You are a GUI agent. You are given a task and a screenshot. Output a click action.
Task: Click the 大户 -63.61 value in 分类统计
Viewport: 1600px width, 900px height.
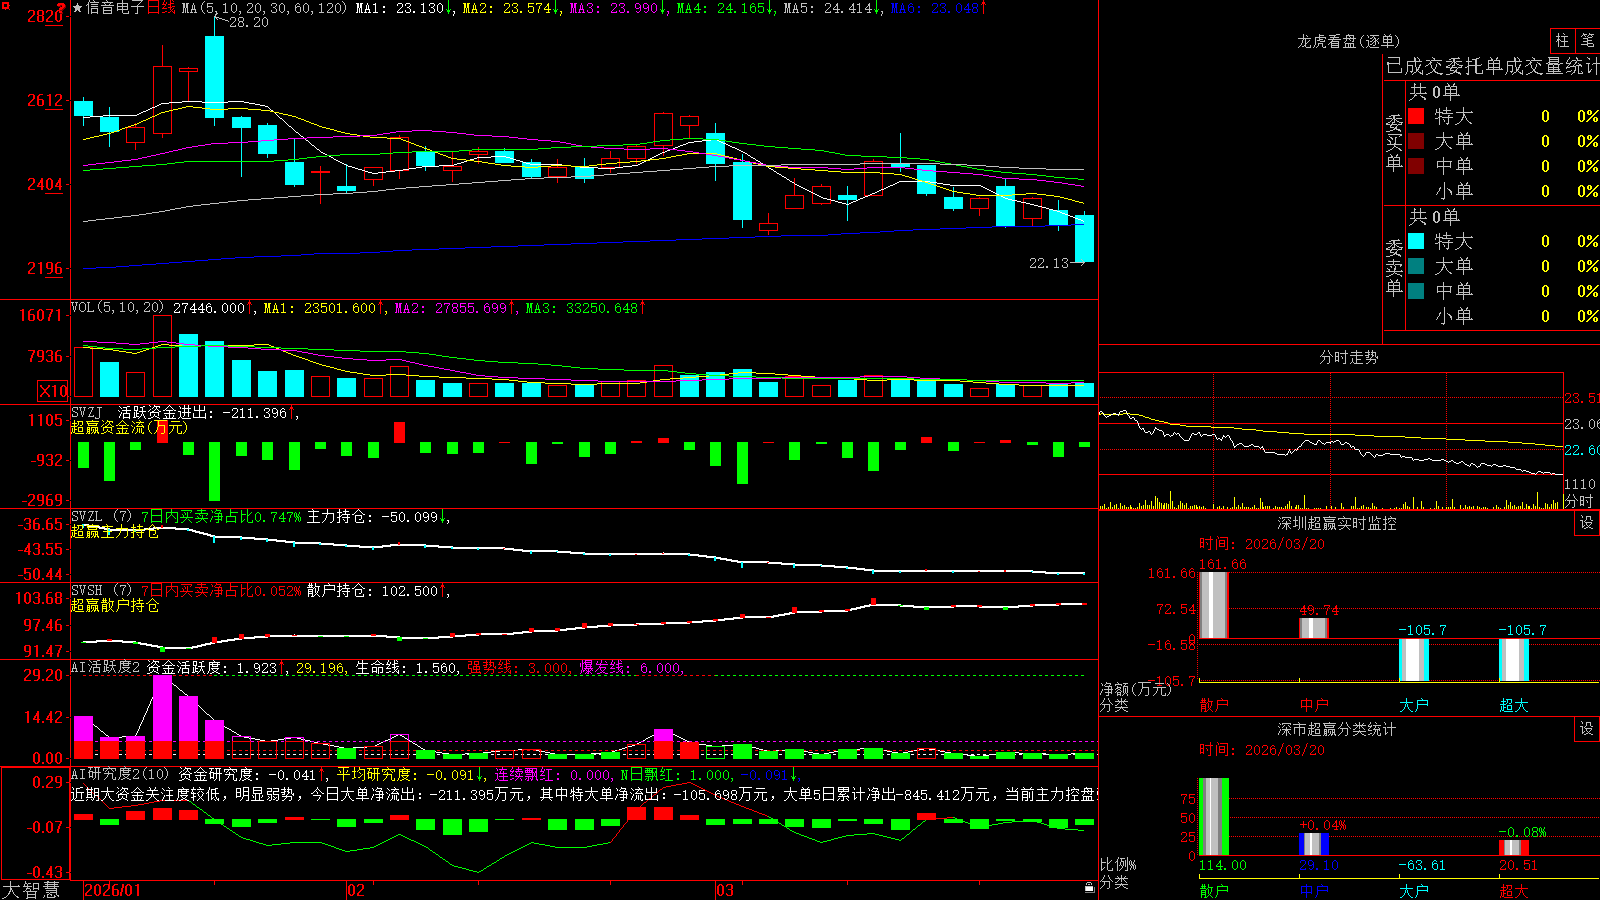[x=1422, y=865]
